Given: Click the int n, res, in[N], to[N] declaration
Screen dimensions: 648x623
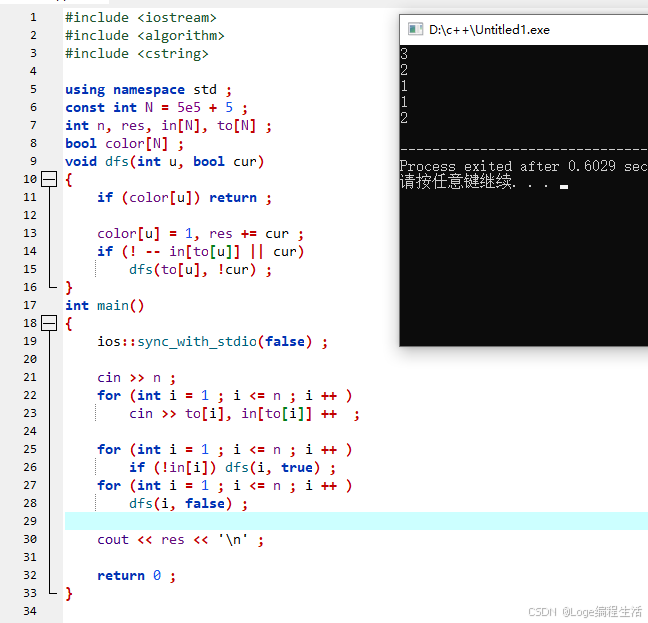Looking at the screenshot, I should [x=169, y=126].
